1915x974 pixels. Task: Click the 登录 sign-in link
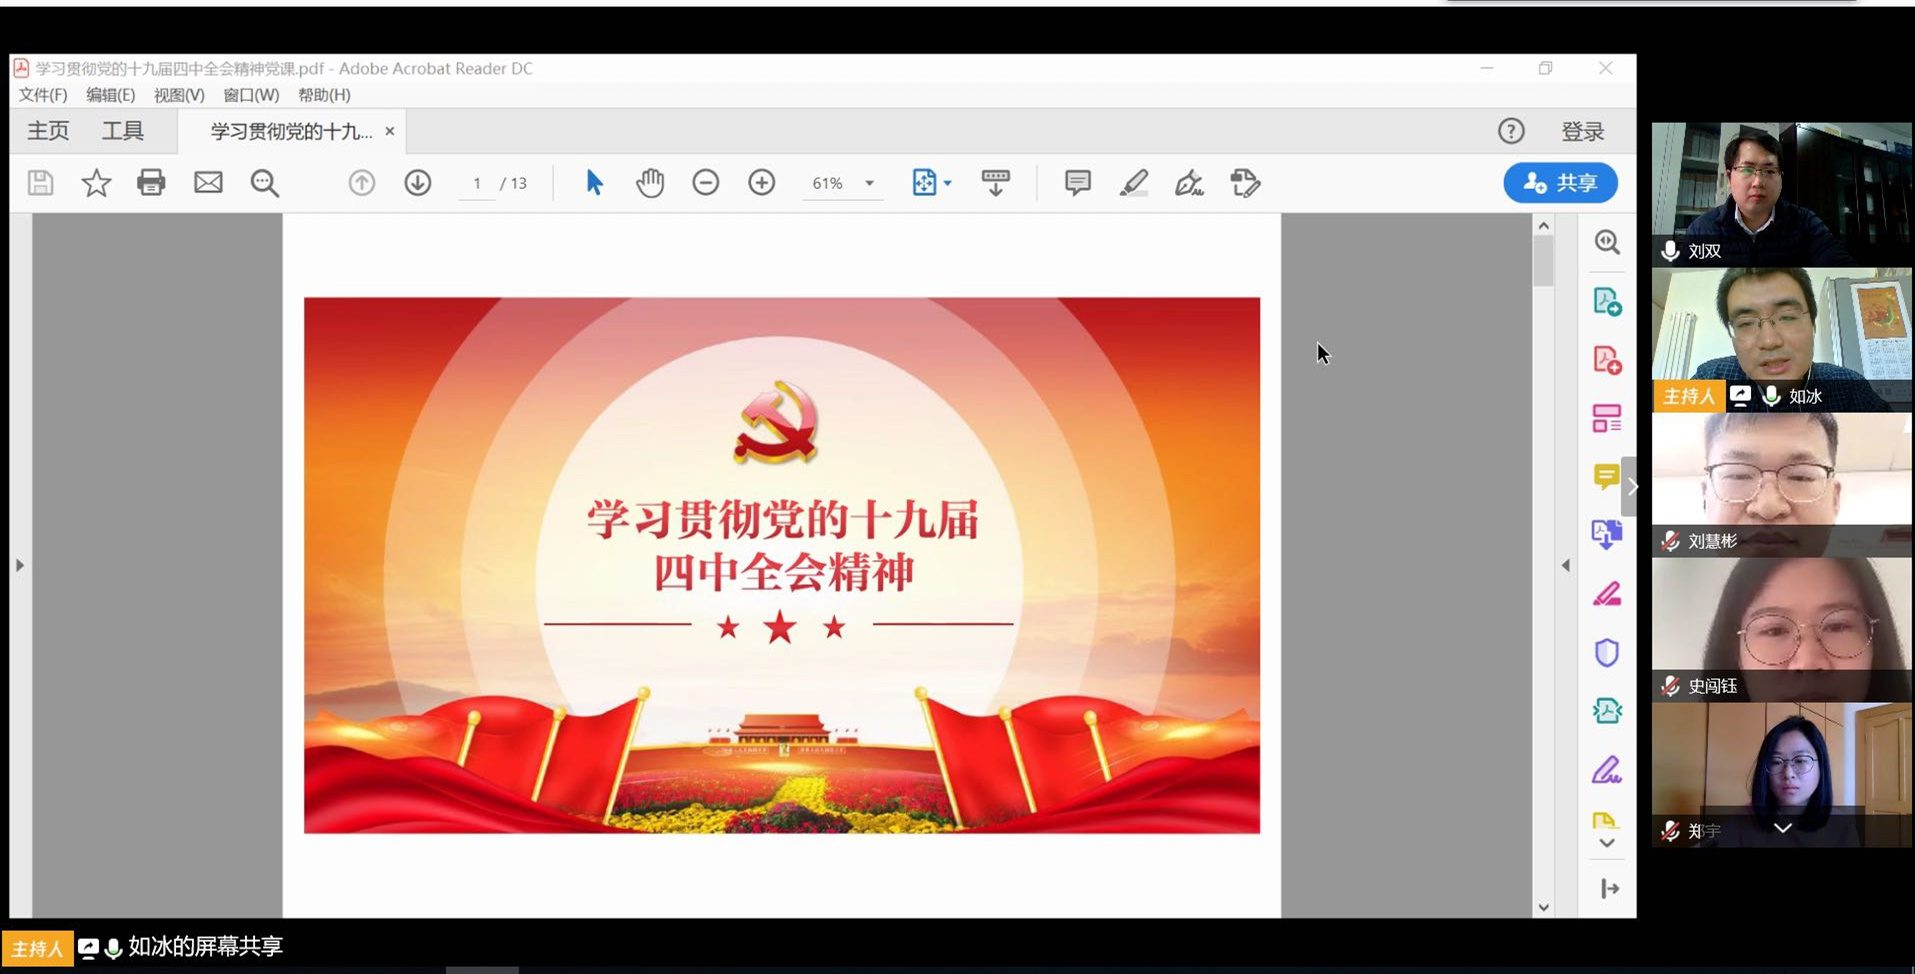pyautogui.click(x=1582, y=131)
